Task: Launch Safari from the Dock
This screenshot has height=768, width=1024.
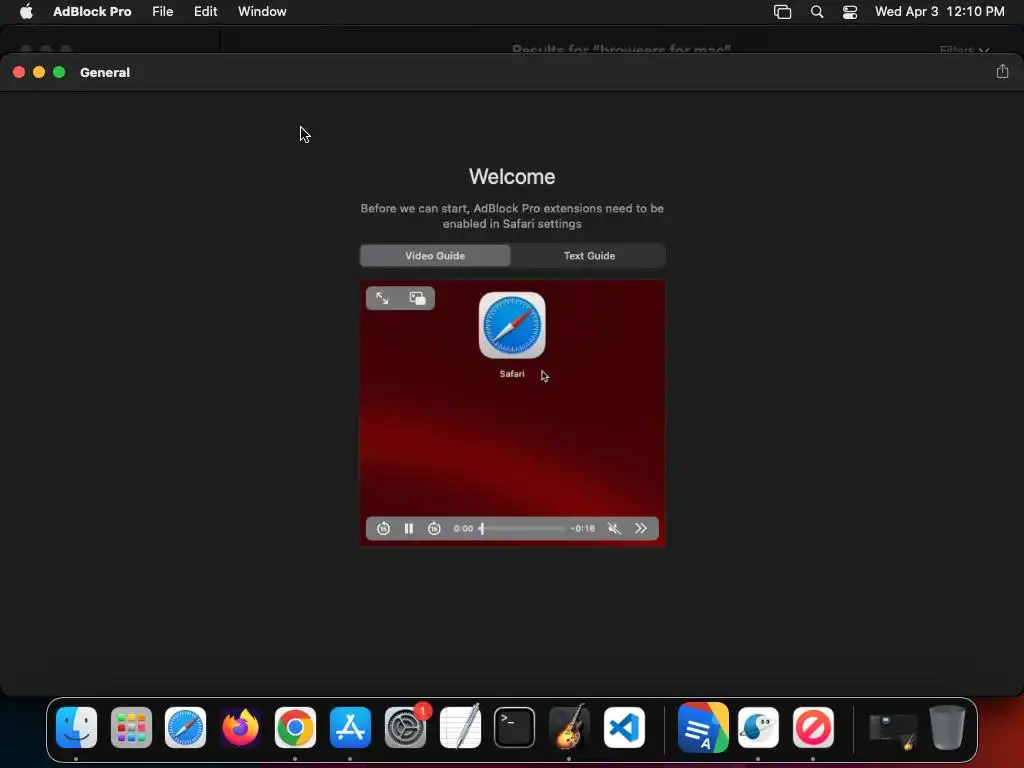Action: tap(185, 728)
